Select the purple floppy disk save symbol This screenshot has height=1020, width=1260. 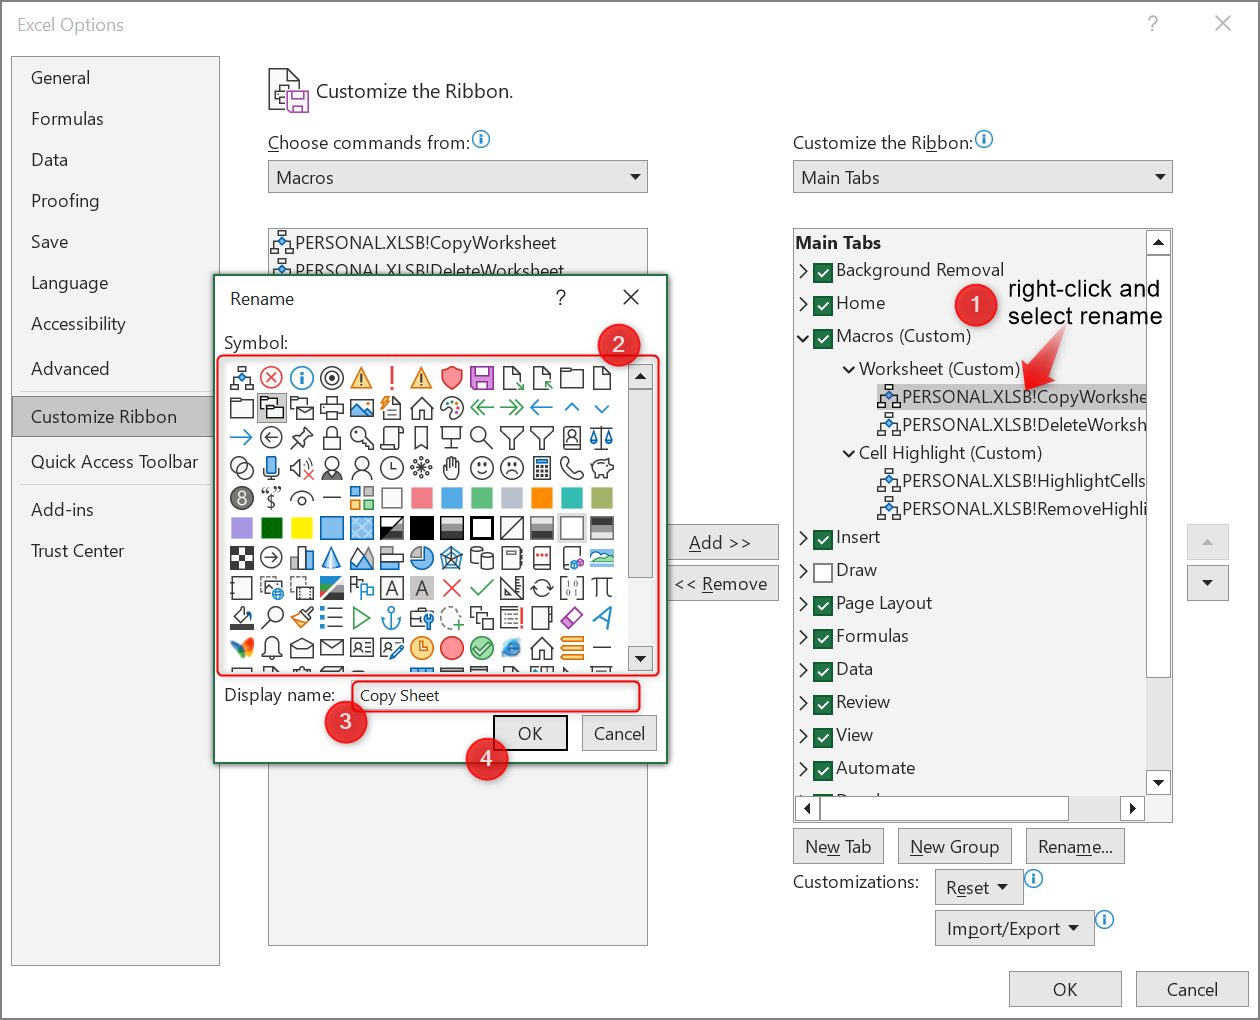[482, 377]
